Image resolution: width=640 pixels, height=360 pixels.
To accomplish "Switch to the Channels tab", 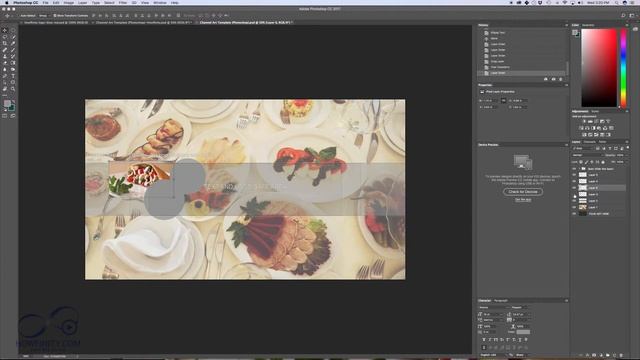I will (589, 142).
